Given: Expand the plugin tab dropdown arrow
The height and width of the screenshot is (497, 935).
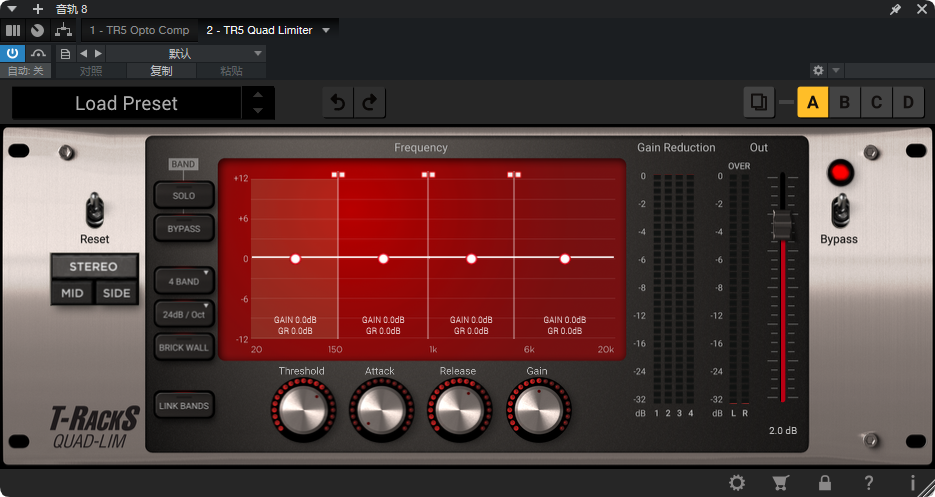Looking at the screenshot, I should point(326,30).
